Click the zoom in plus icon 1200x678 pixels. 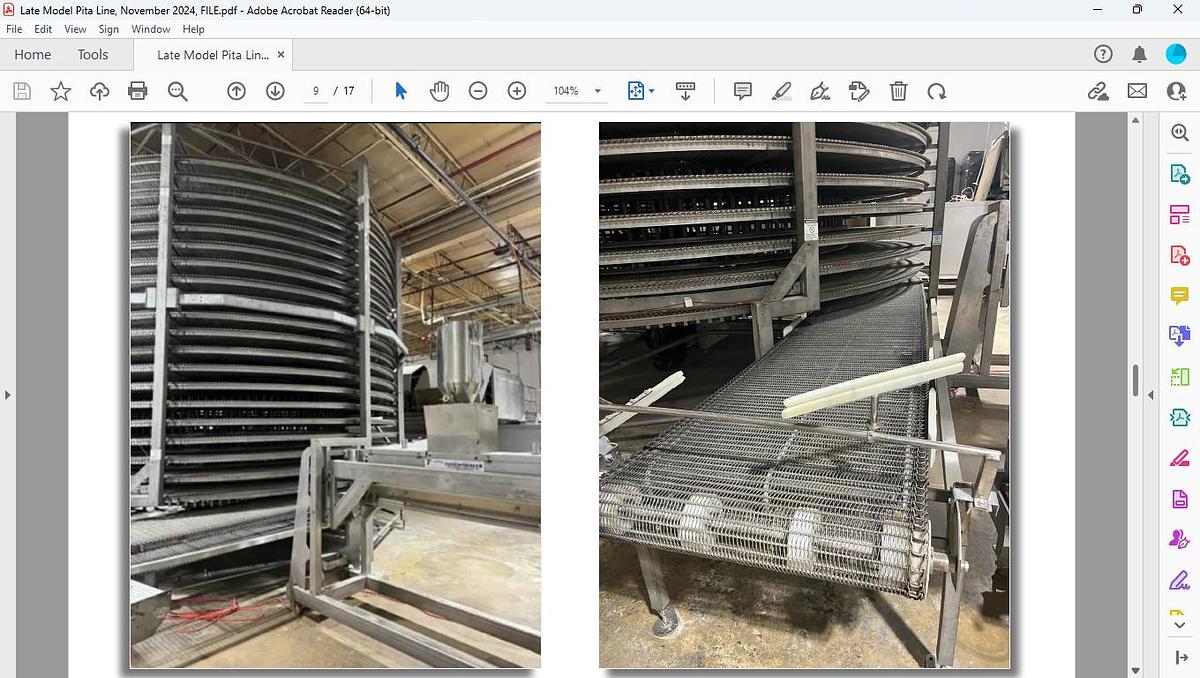pos(517,91)
